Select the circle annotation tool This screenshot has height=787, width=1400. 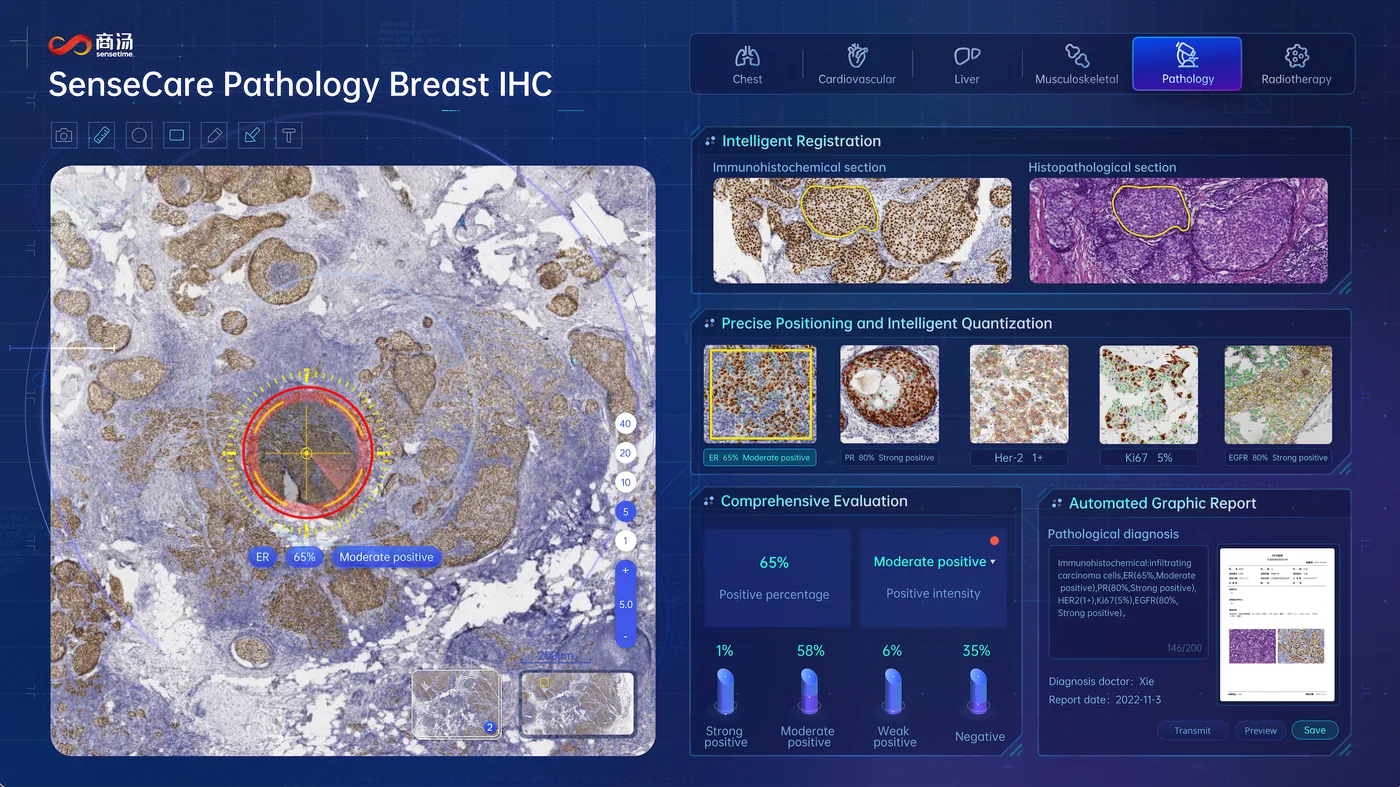[x=139, y=135]
